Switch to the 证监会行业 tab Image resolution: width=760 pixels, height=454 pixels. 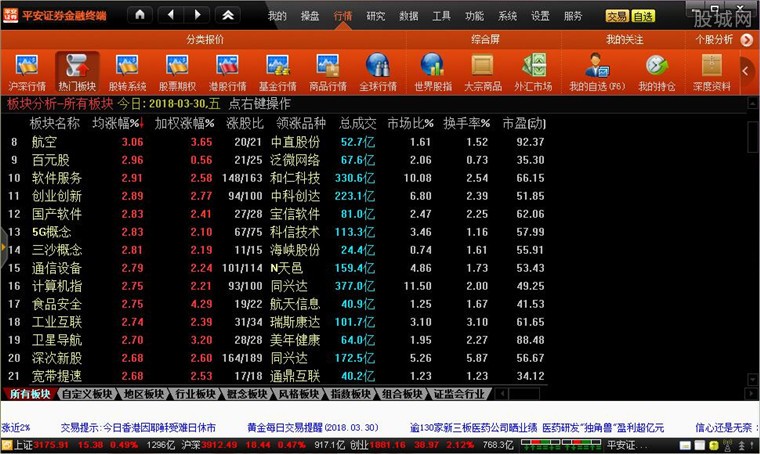(459, 394)
